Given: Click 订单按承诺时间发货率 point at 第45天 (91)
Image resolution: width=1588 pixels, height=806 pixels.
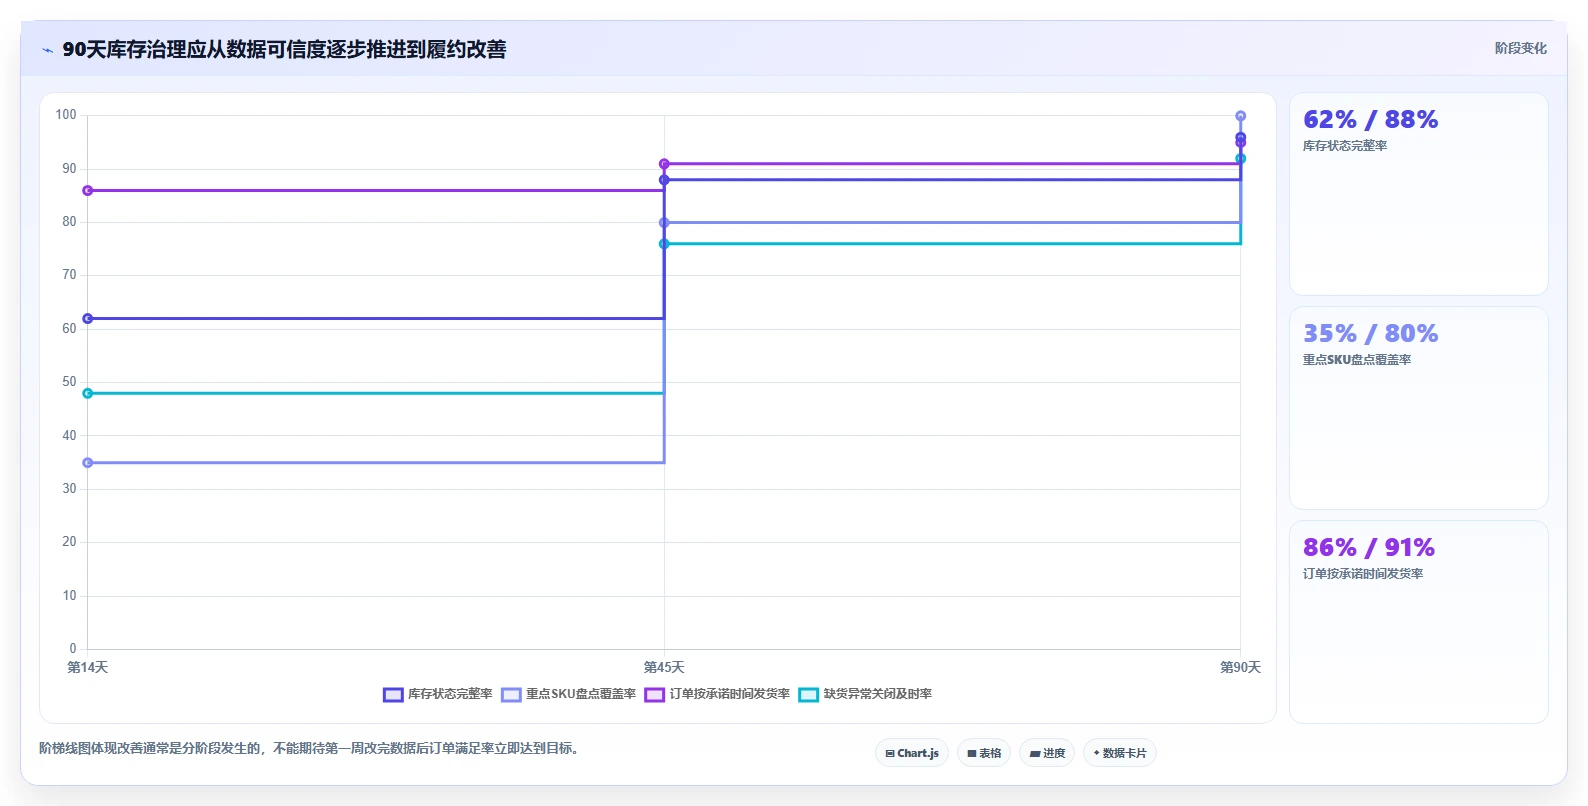Looking at the screenshot, I should point(664,164).
